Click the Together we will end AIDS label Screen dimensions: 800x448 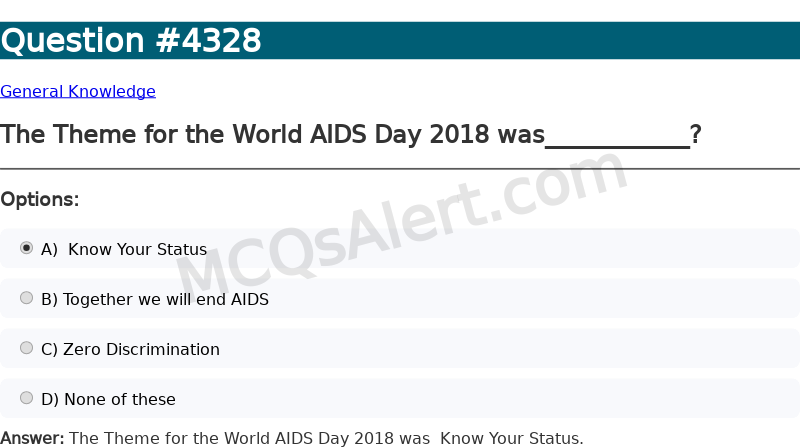(x=155, y=299)
